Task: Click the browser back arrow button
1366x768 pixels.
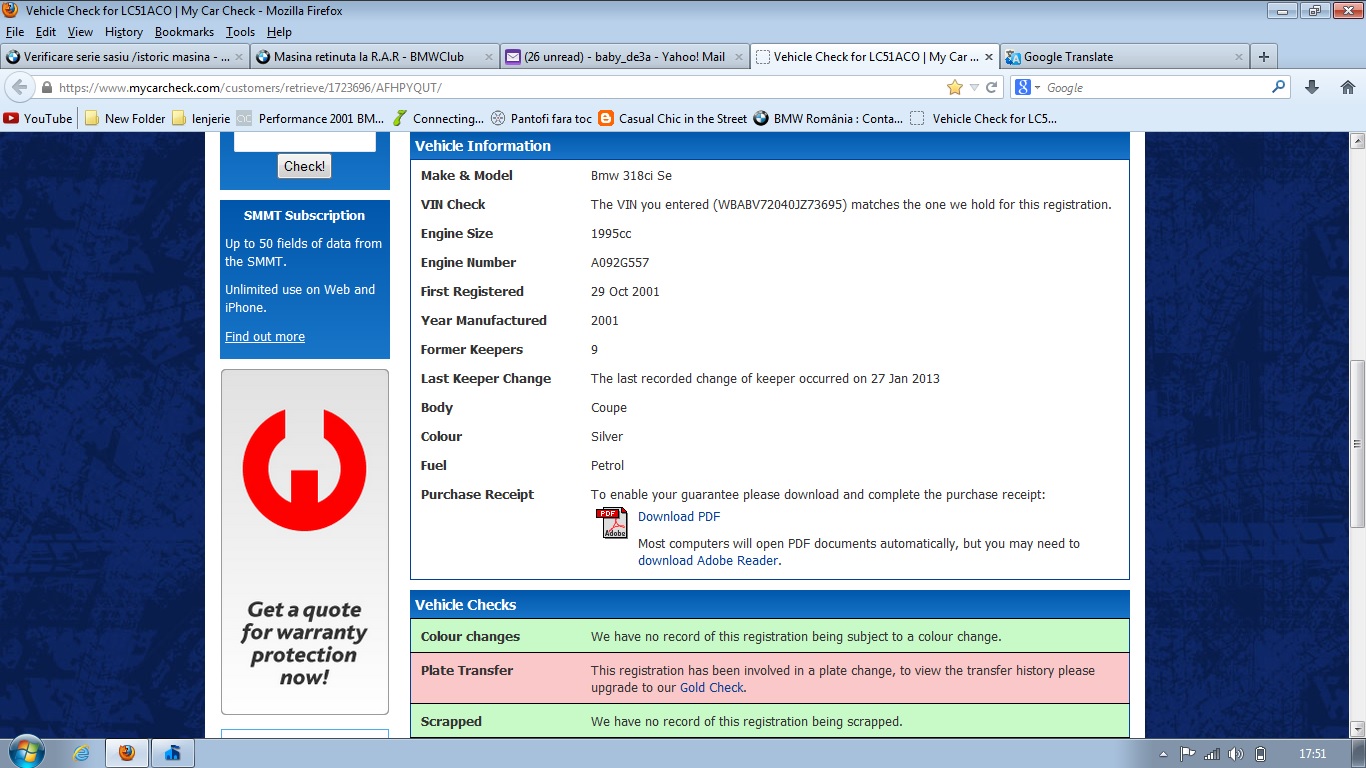Action: tap(18, 87)
